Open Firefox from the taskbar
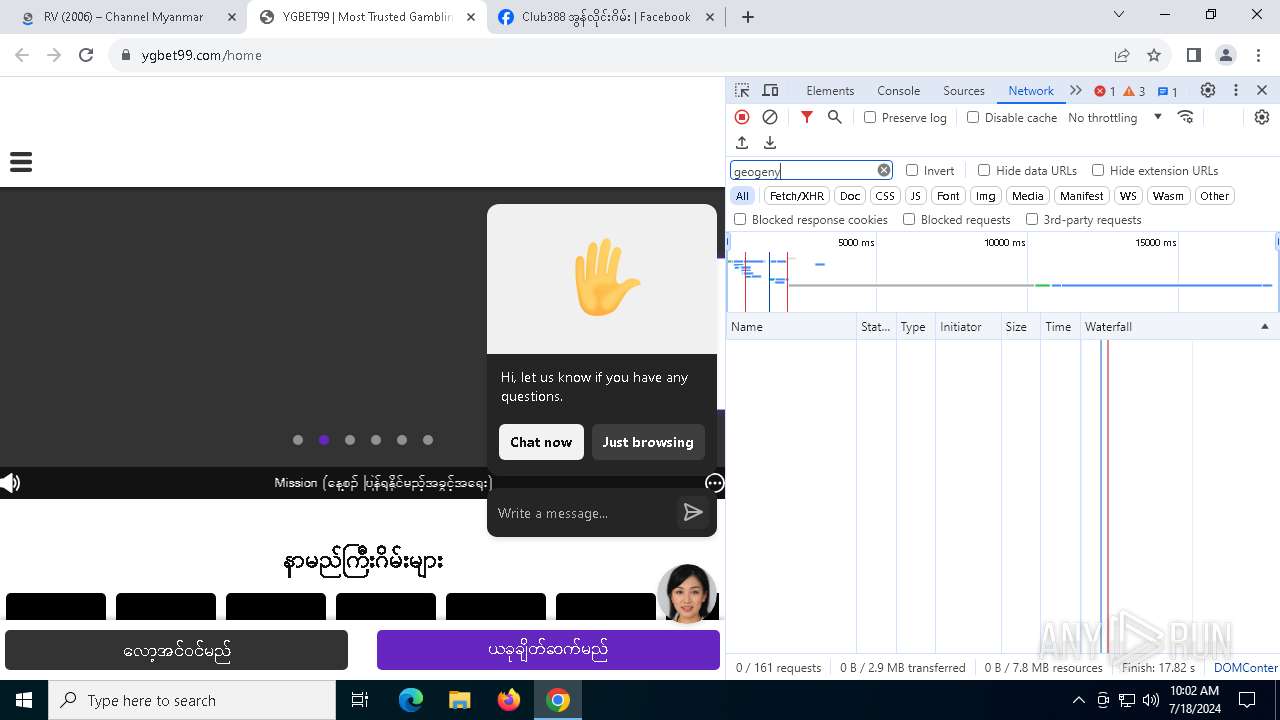This screenshot has height=720, width=1280. point(509,700)
